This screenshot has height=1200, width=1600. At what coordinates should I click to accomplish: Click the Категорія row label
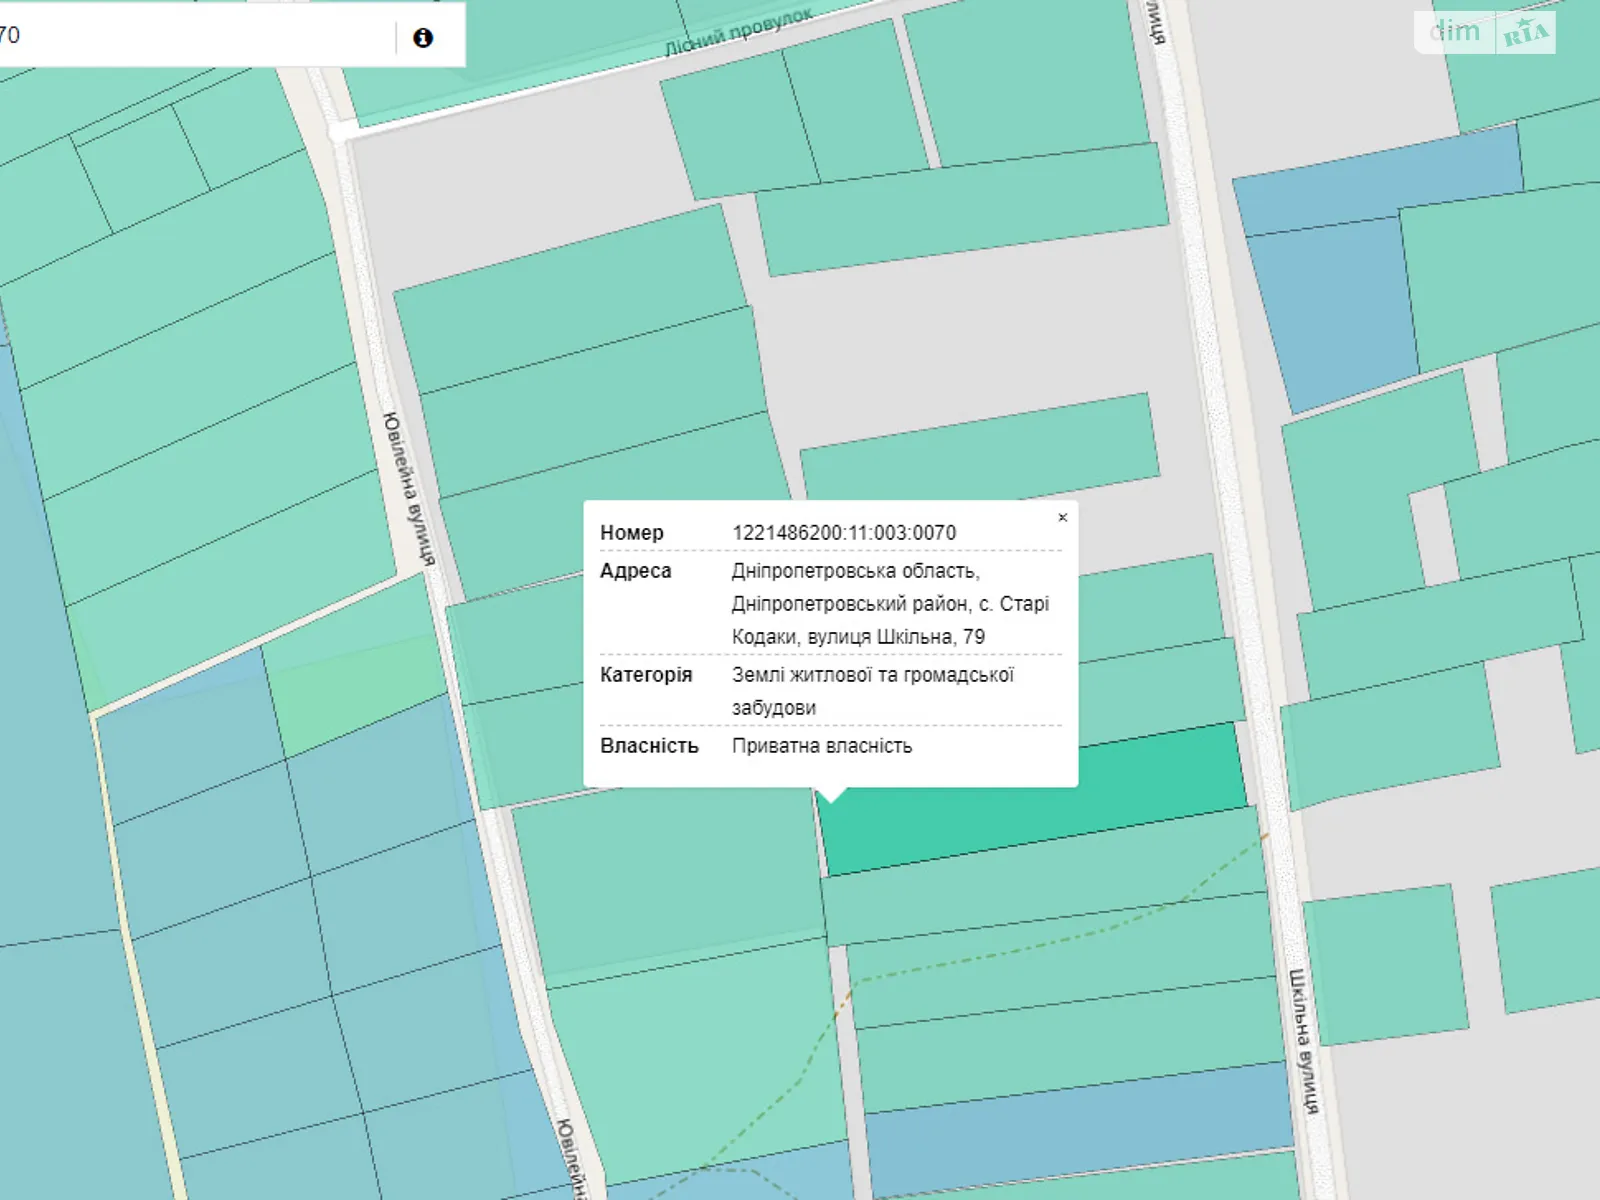pos(646,675)
